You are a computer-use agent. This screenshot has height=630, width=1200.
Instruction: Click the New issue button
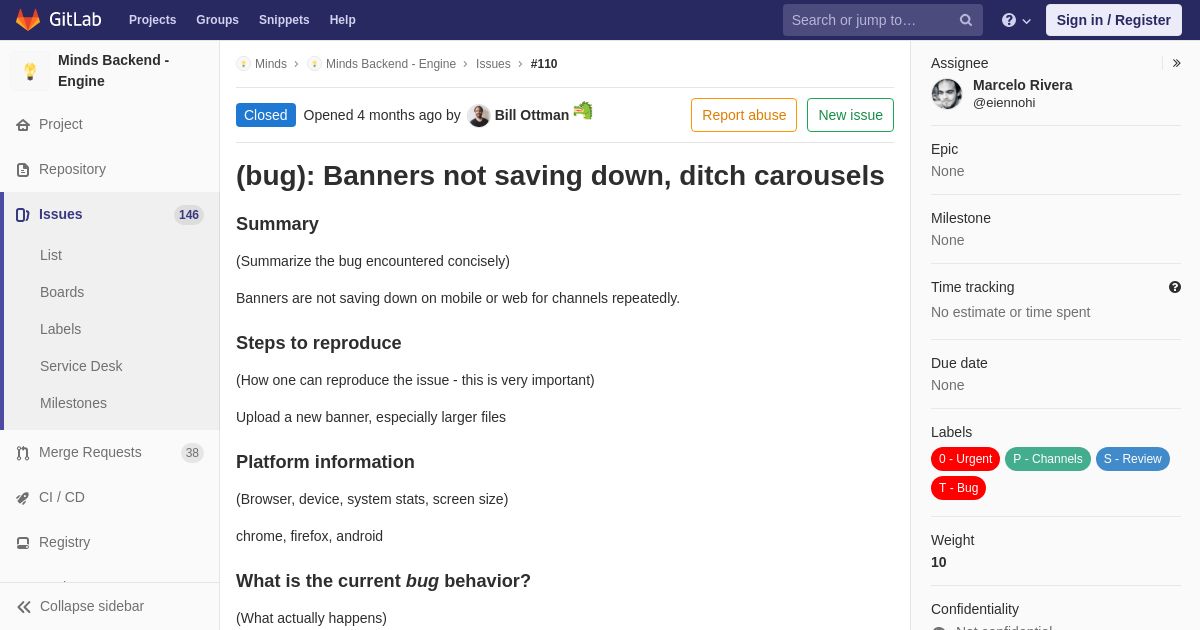click(850, 115)
